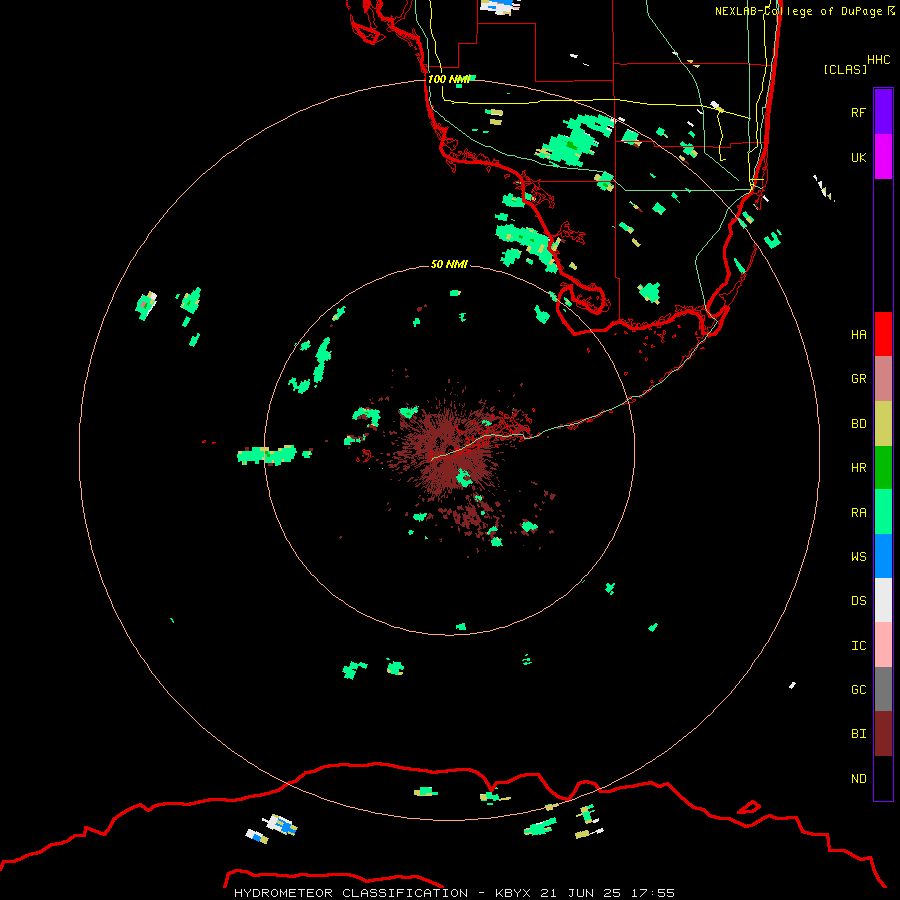Click the IC light pink legend swatch
The image size is (900, 900).
pos(883,645)
